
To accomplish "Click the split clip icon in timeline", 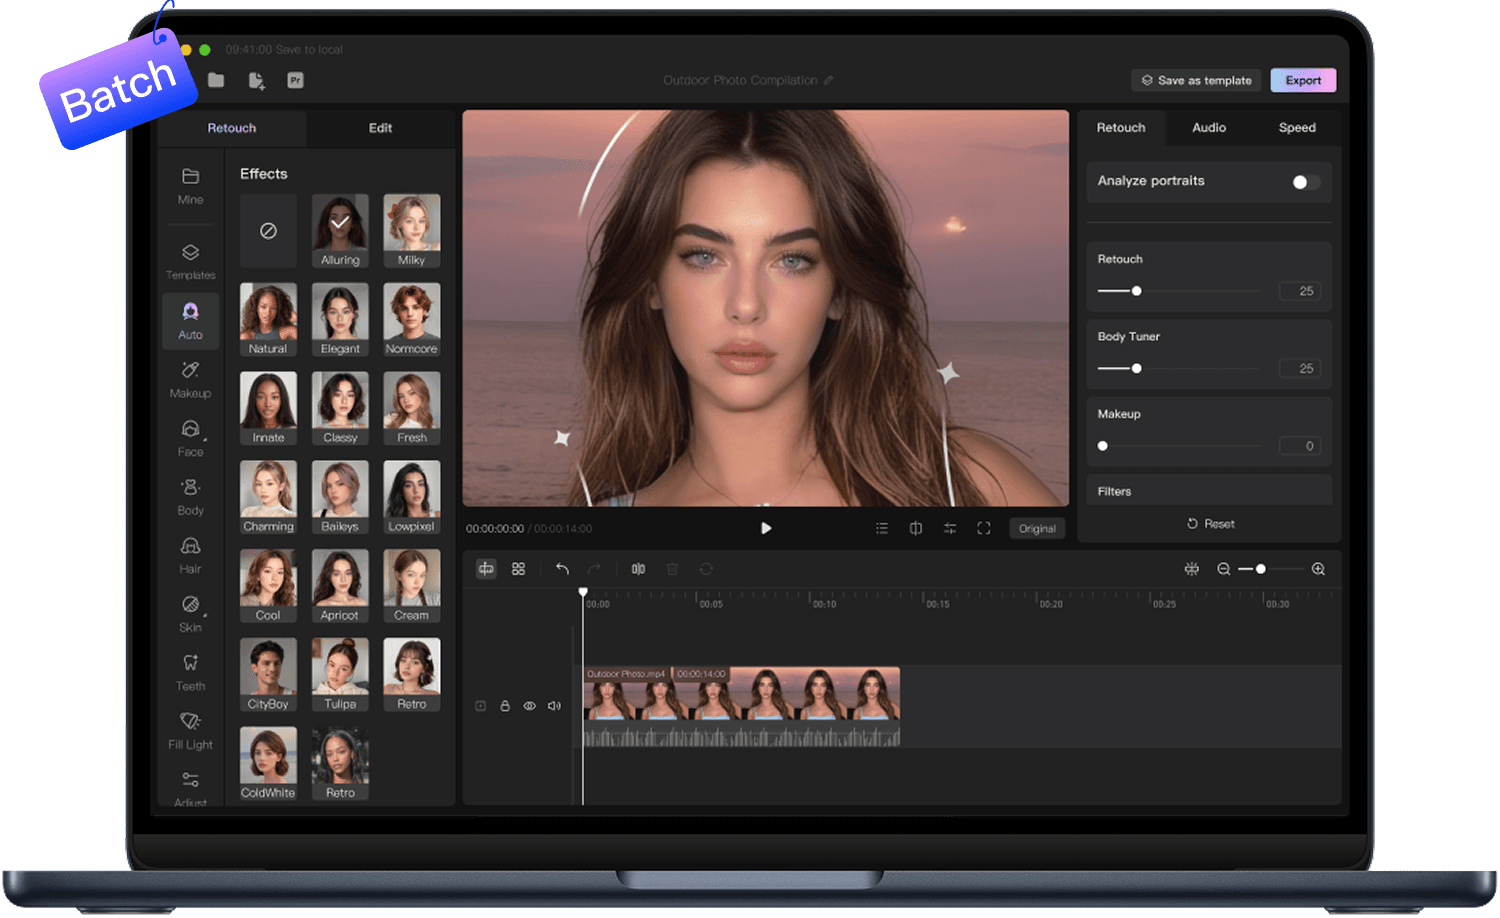I will [x=638, y=569].
